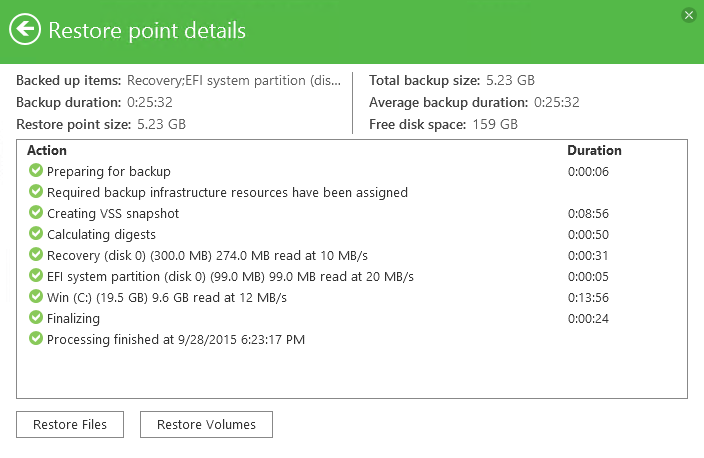Click the Creating VSS snapshot checkmark icon

(36, 212)
